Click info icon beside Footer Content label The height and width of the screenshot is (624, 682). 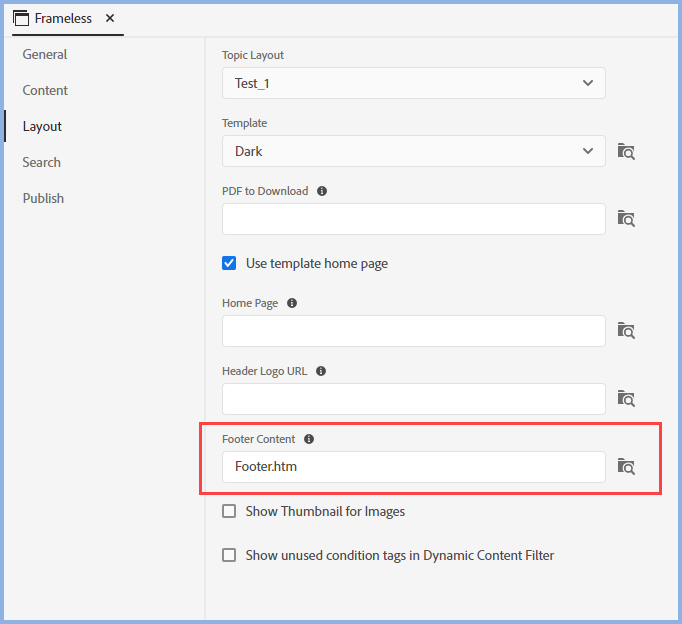point(309,439)
